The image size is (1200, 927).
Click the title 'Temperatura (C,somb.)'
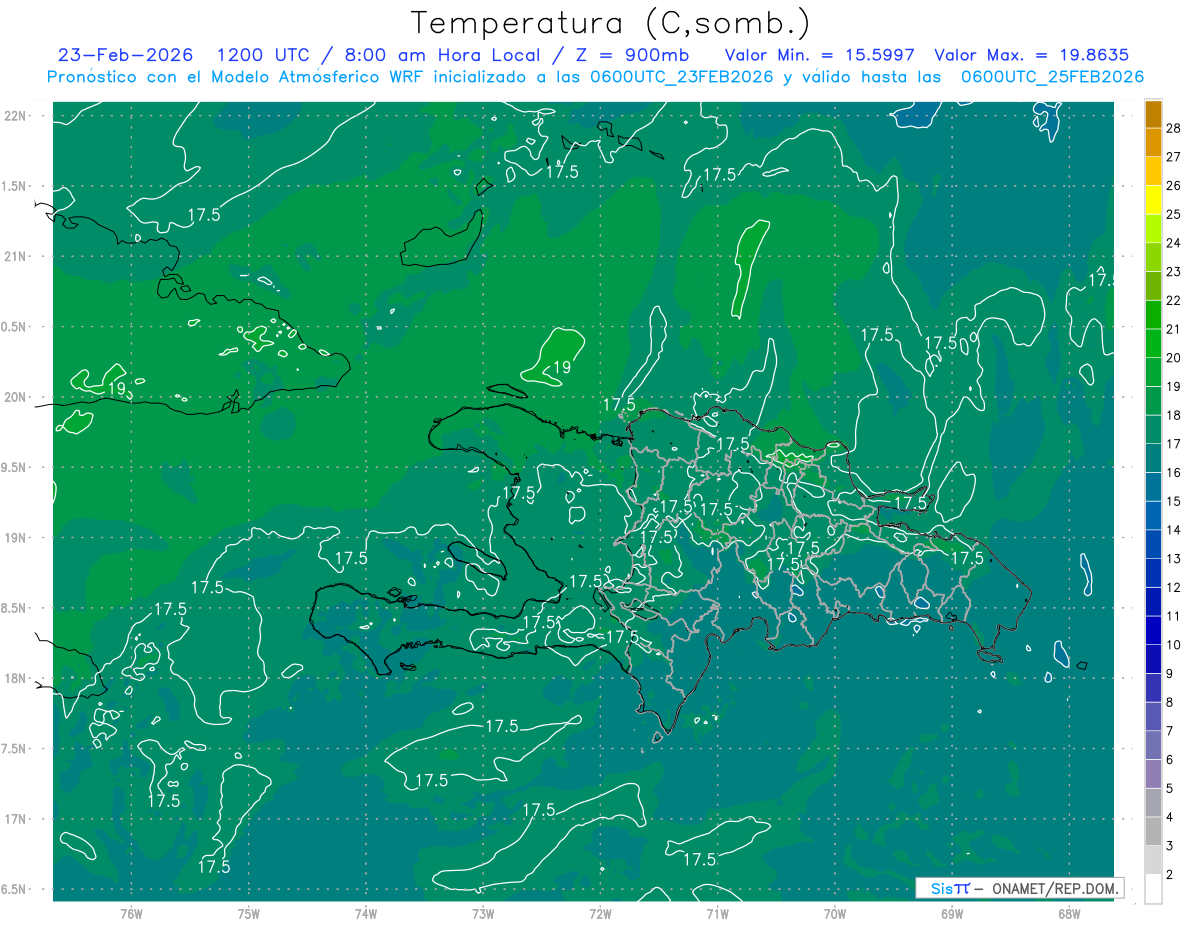[x=610, y=23]
